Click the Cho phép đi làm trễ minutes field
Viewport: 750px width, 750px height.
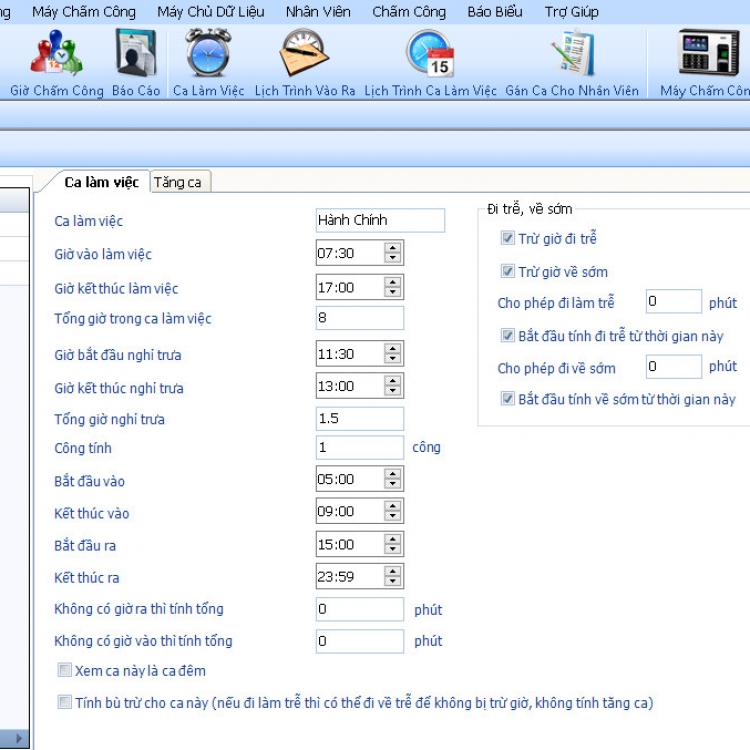(x=672, y=302)
